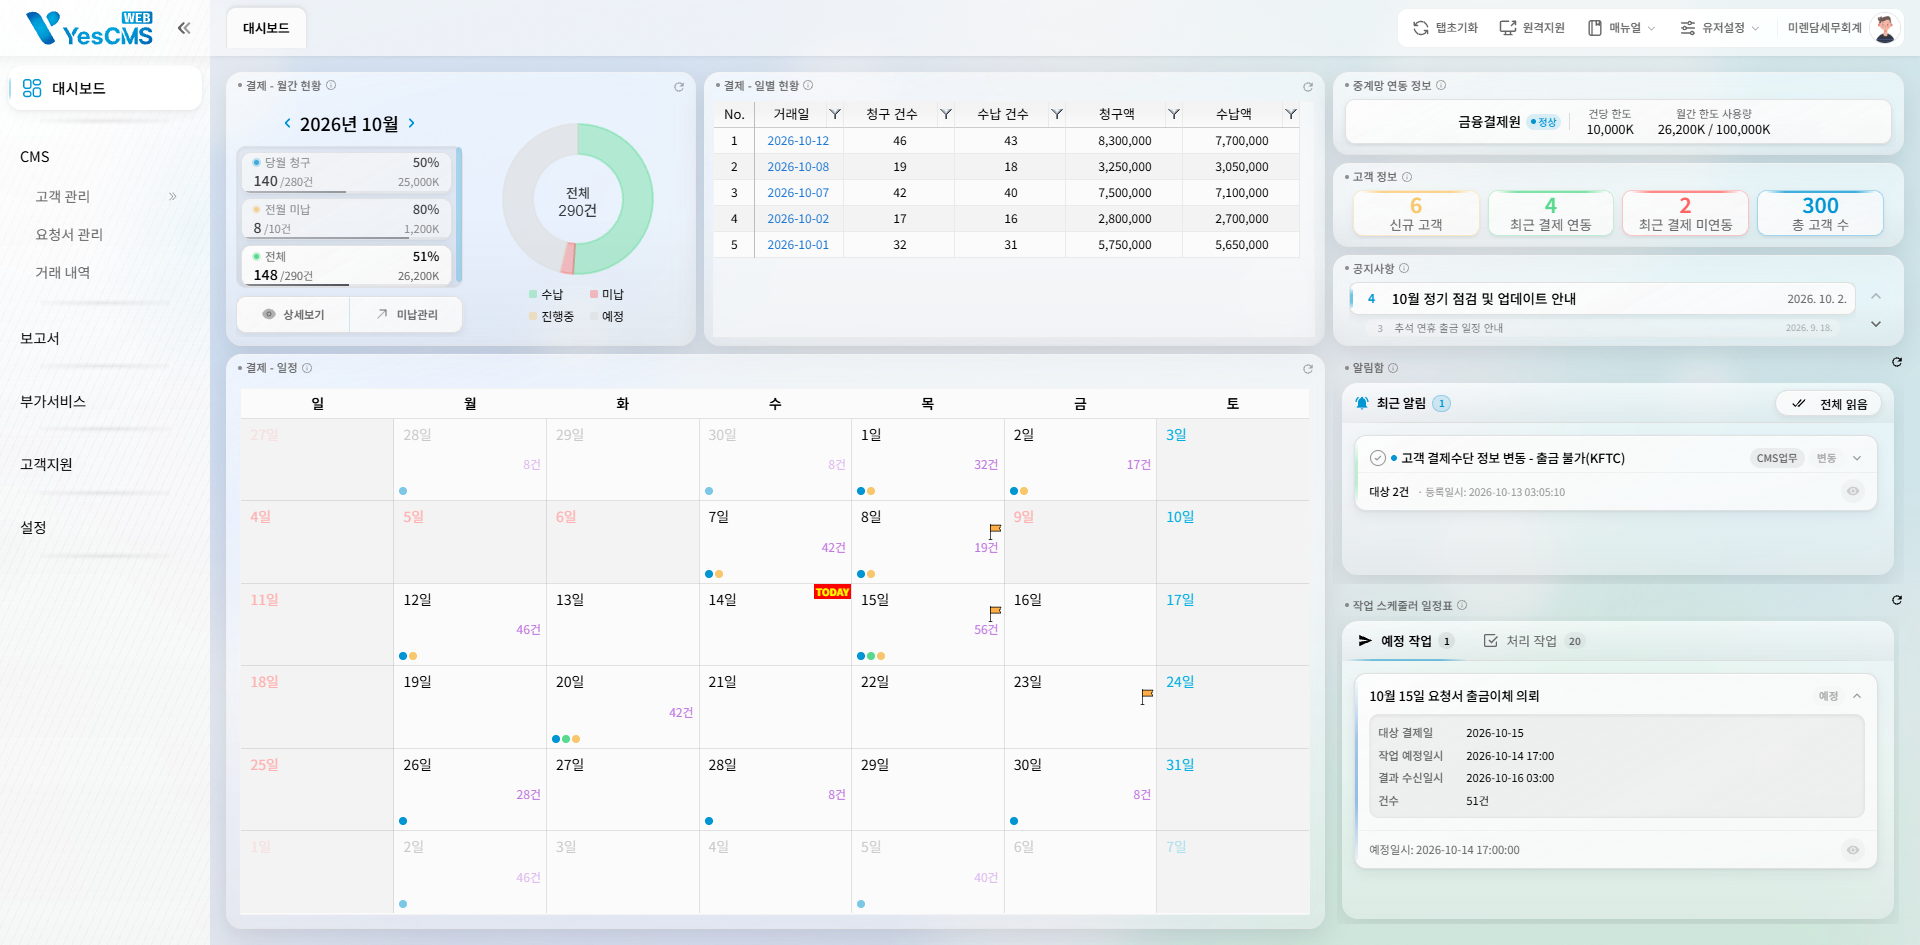Viewport: 1920px width, 945px height.
Task: Click the 탭초기화 refresh icon
Action: 1420,28
